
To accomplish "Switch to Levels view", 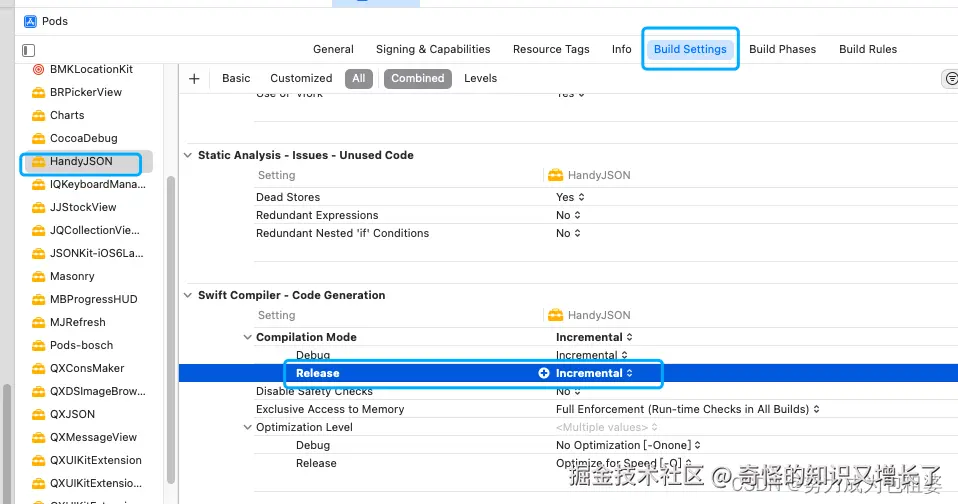I will tap(480, 78).
